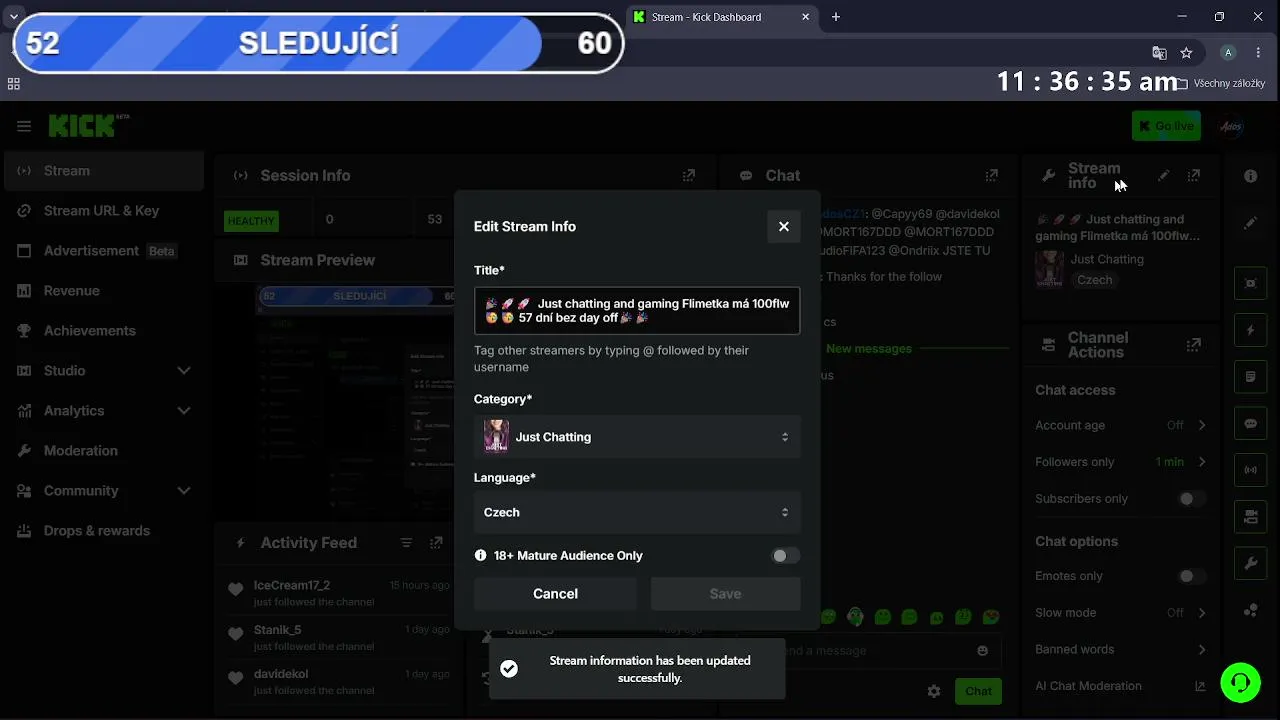Switch to the Stream - Kick Dashboard tab
This screenshot has height=720, width=1280.
[720, 17]
